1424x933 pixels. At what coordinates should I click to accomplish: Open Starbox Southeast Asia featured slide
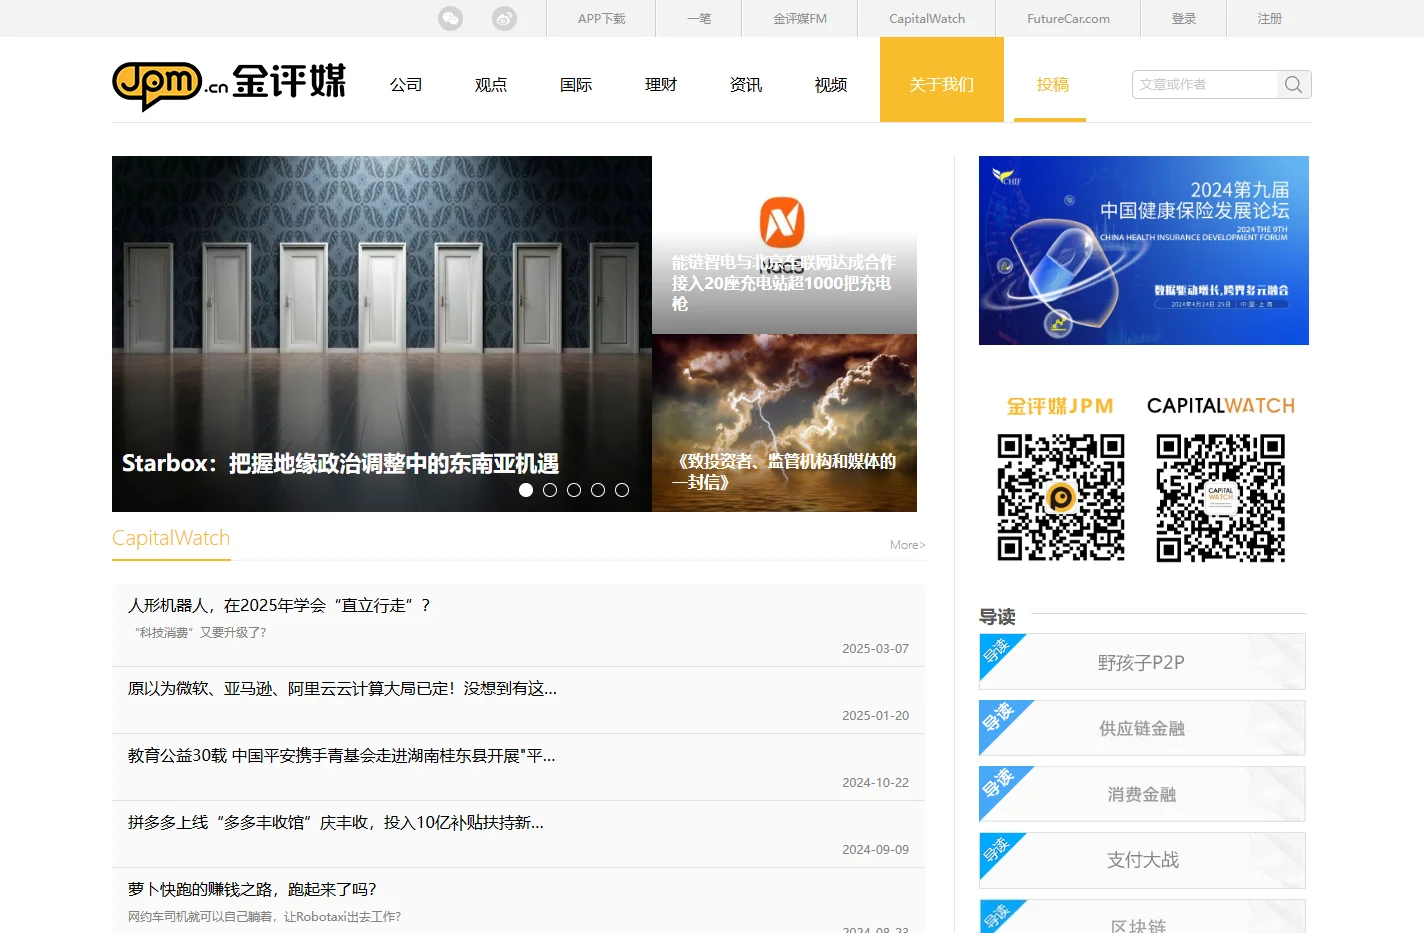(382, 334)
